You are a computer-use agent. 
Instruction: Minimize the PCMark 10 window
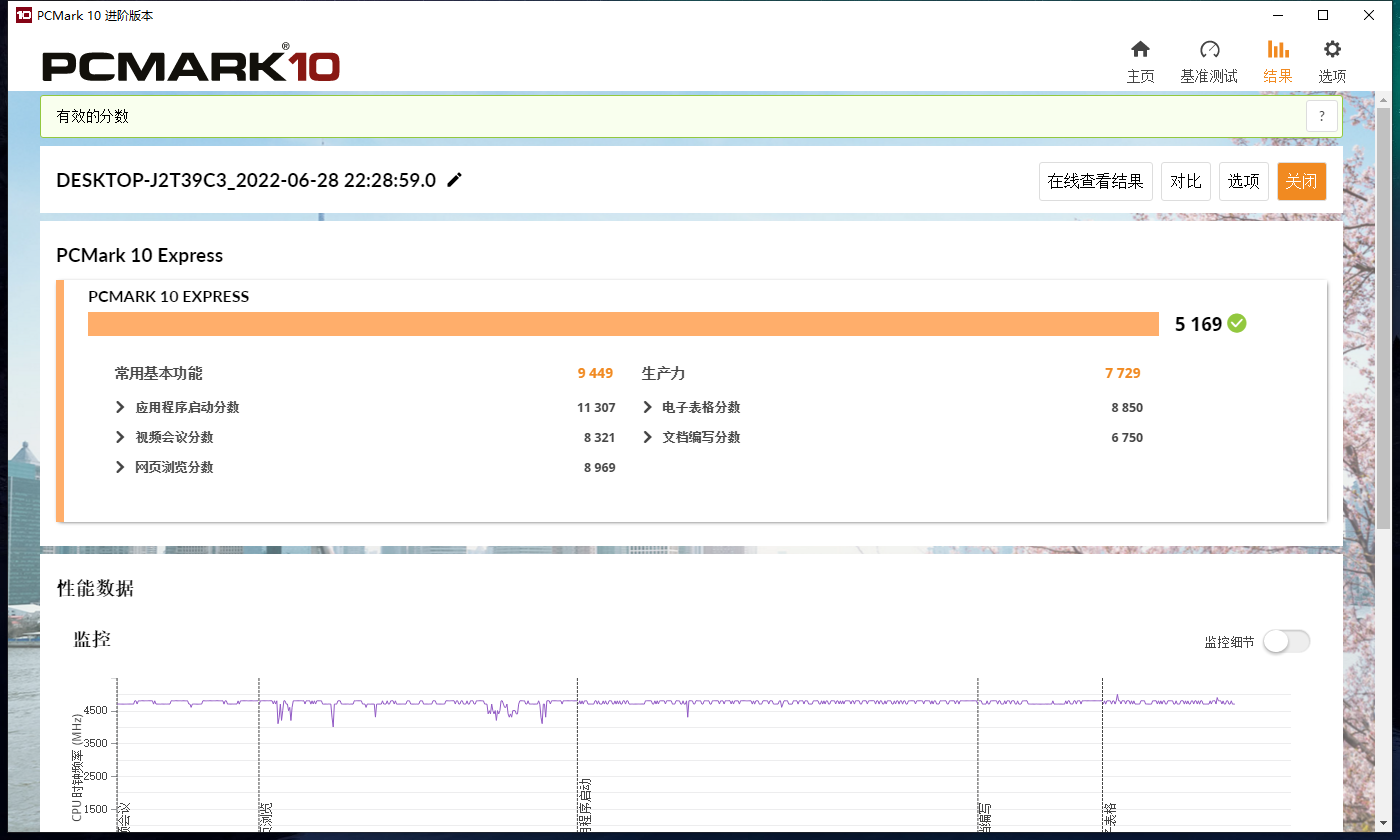pyautogui.click(x=1277, y=15)
